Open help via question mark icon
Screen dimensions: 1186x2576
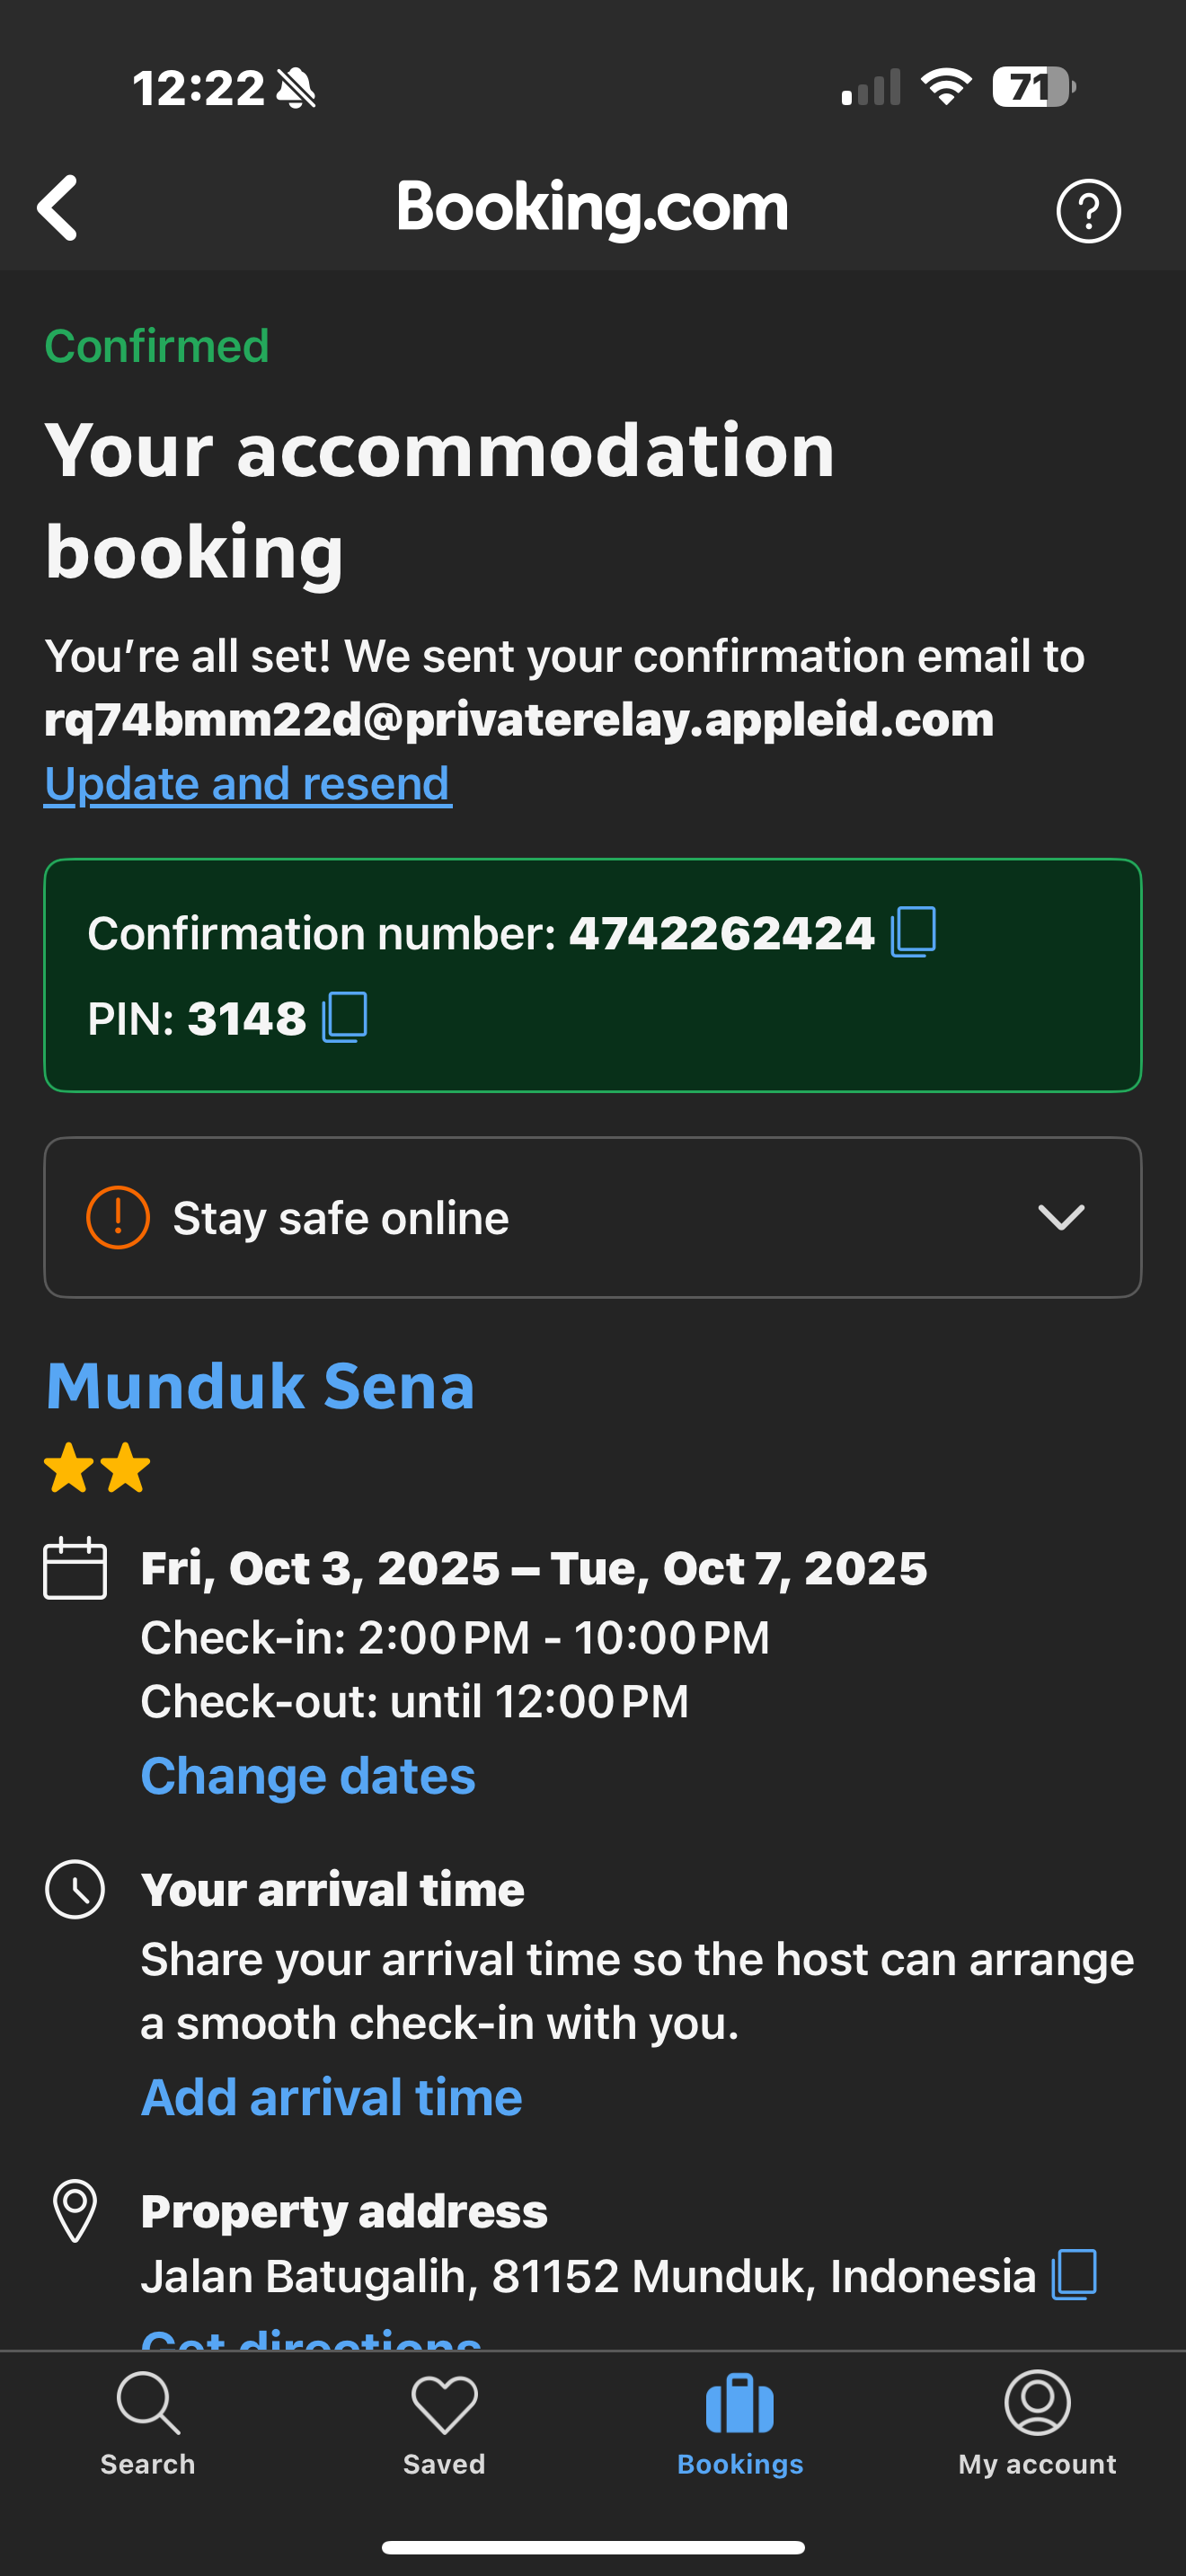pyautogui.click(x=1088, y=211)
